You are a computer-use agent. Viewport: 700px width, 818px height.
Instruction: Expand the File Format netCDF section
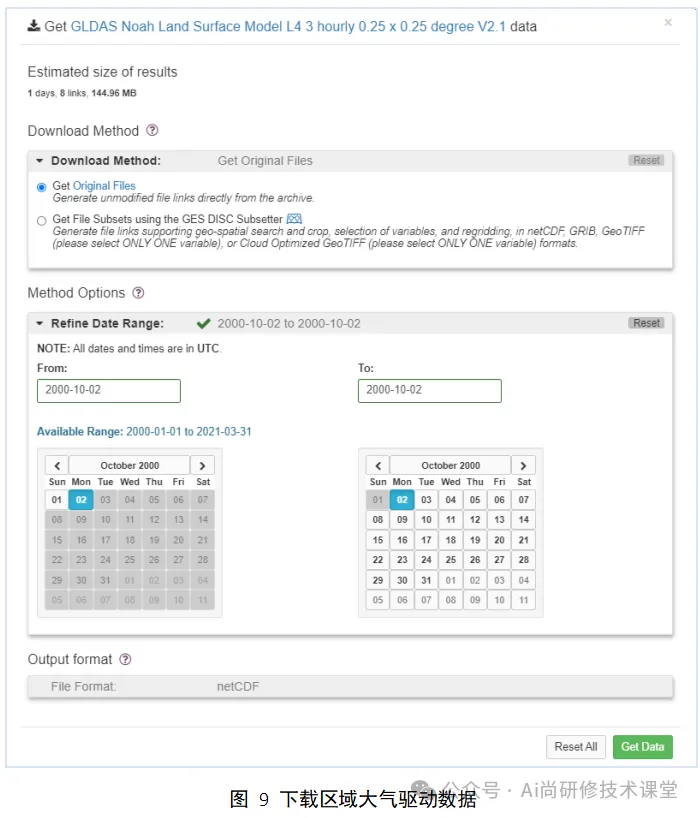(x=350, y=687)
